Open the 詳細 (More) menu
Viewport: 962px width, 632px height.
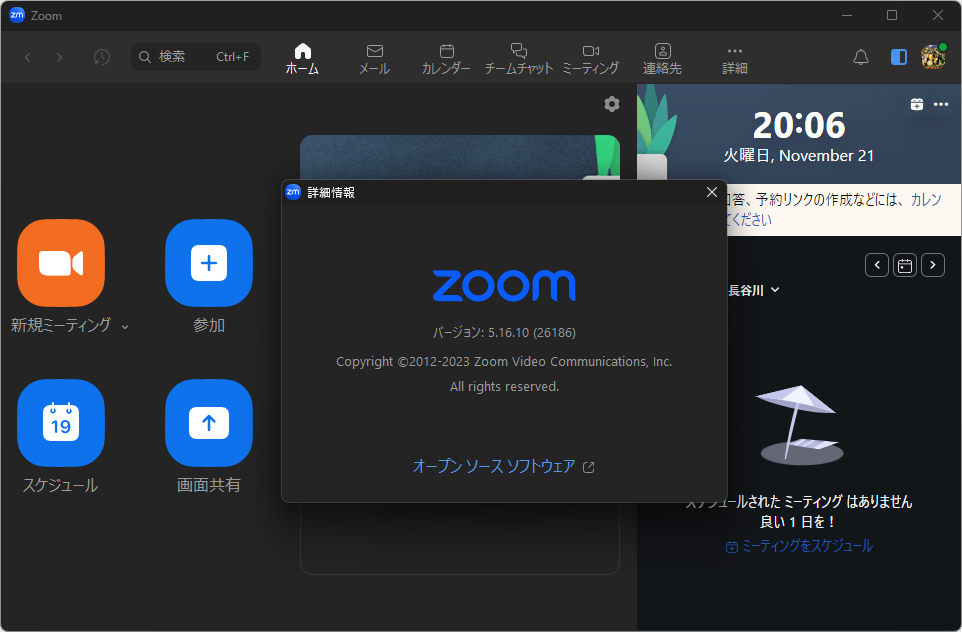[735, 57]
